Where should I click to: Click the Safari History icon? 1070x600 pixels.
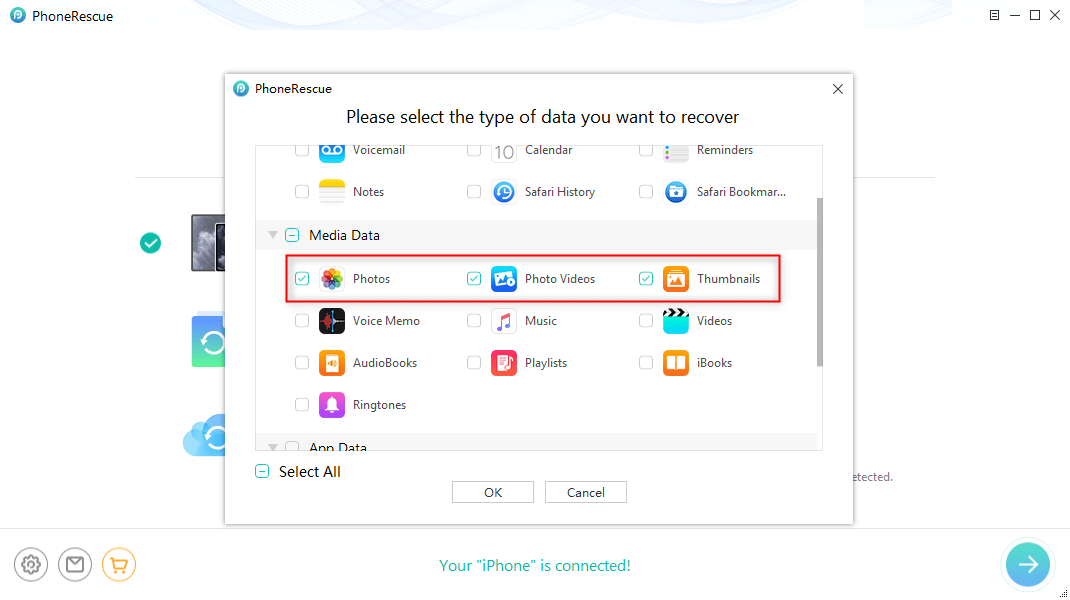(x=504, y=192)
